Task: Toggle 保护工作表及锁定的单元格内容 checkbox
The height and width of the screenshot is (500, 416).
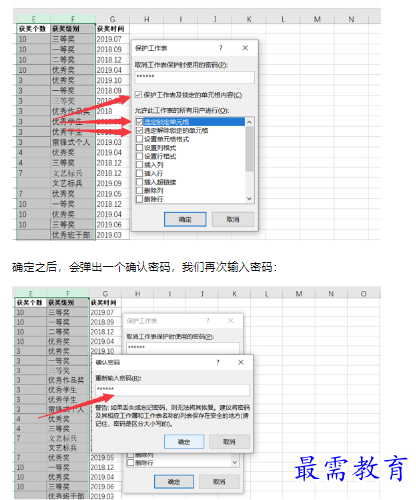Action: pos(138,95)
